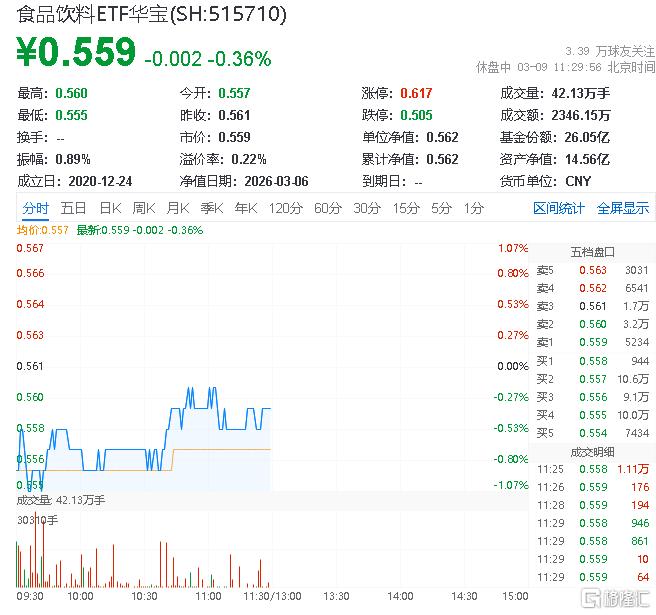
Task: Click the 30310手 volume scale label
Action: point(38,520)
